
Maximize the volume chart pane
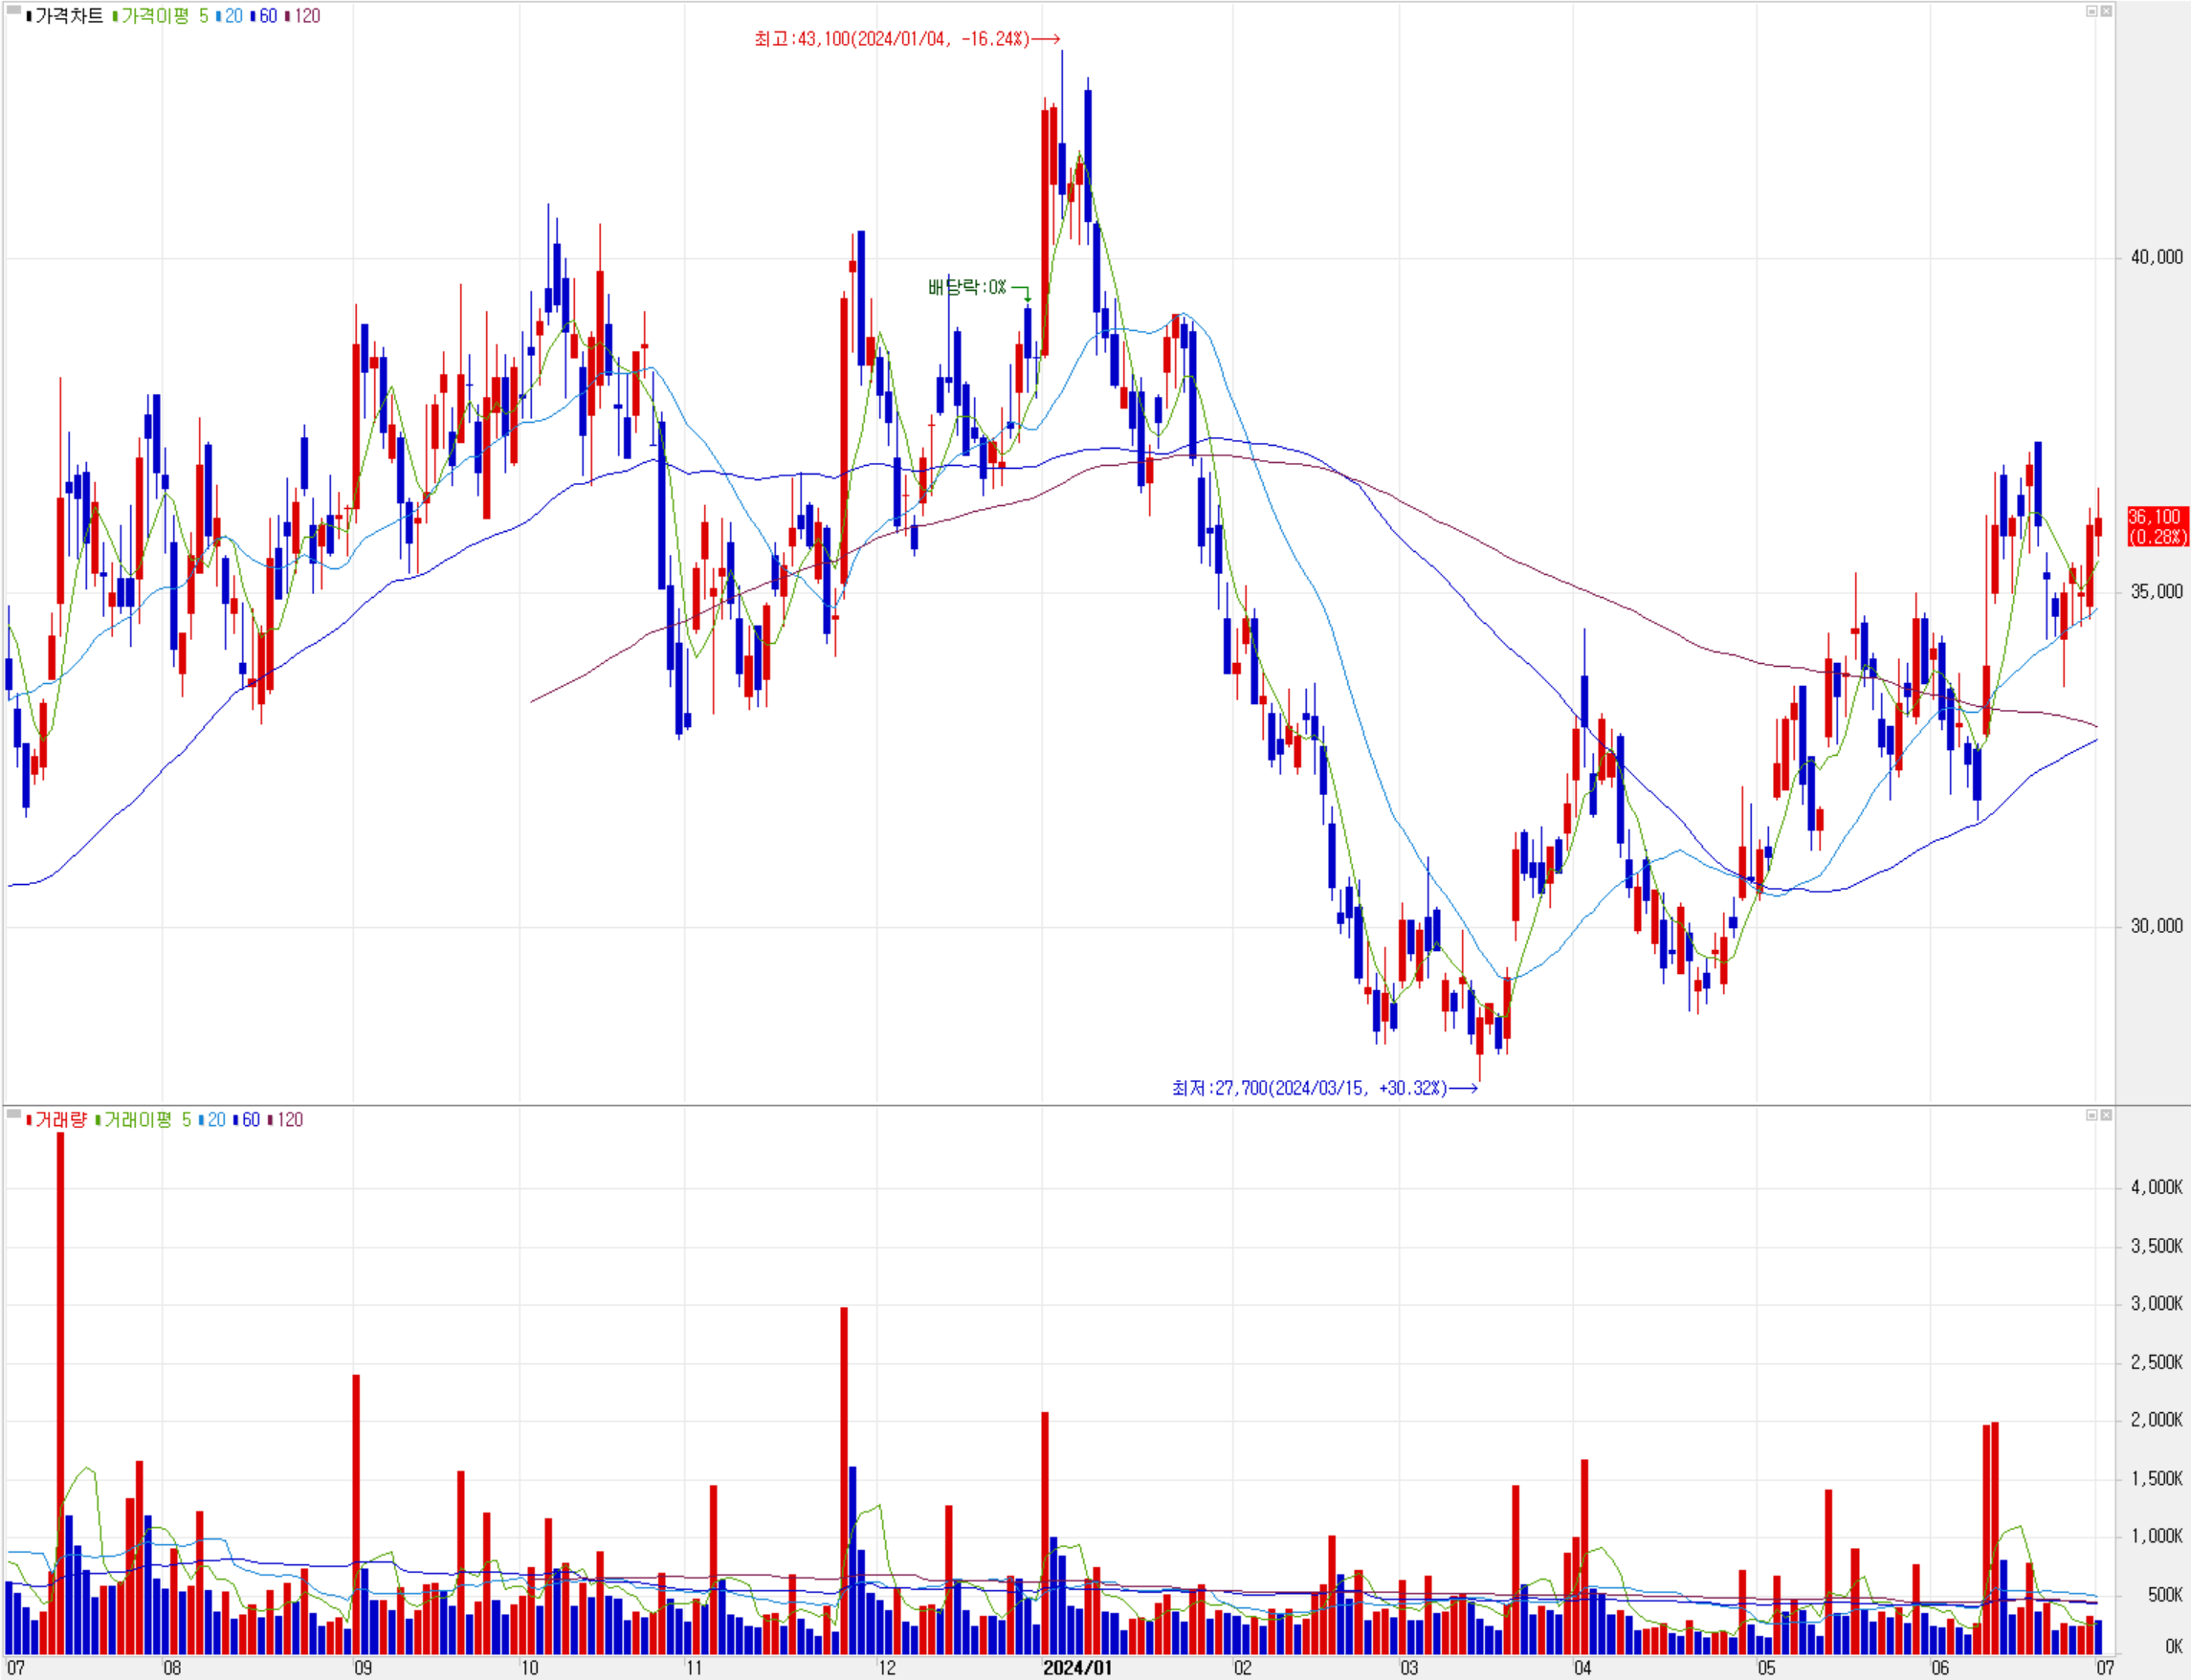tap(2091, 1115)
